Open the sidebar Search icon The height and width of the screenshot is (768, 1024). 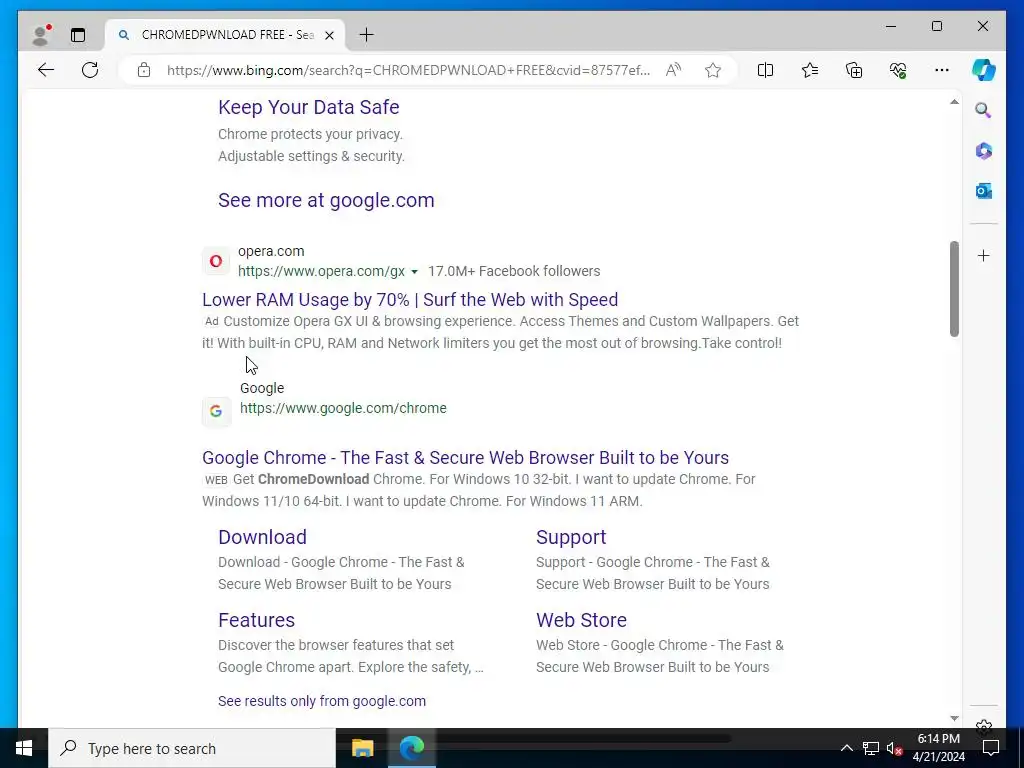click(984, 110)
